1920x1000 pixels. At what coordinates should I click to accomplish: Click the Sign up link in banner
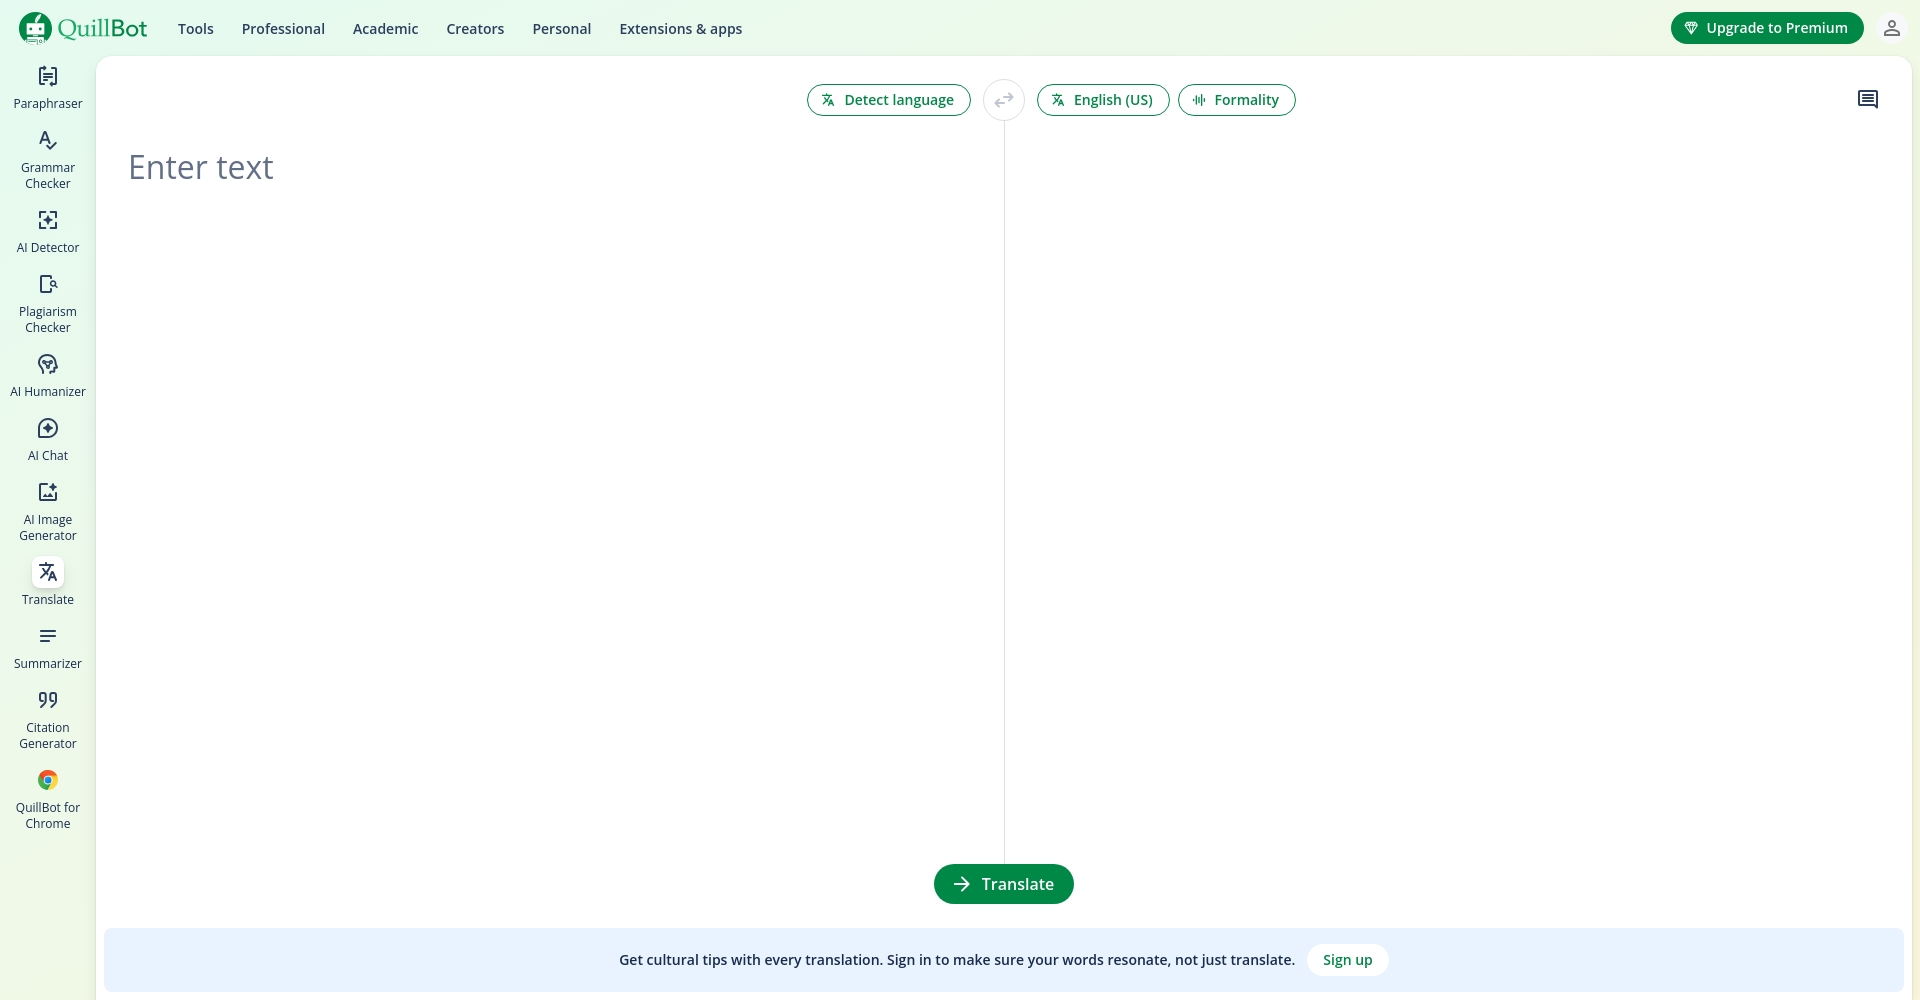(1347, 960)
